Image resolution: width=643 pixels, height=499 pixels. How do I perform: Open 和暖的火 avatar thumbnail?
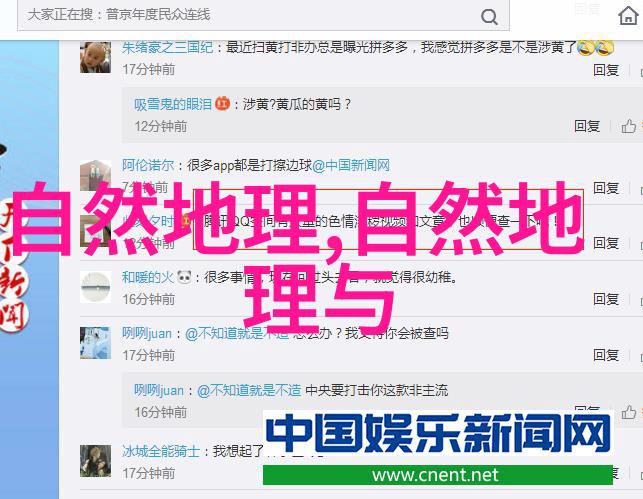95,287
